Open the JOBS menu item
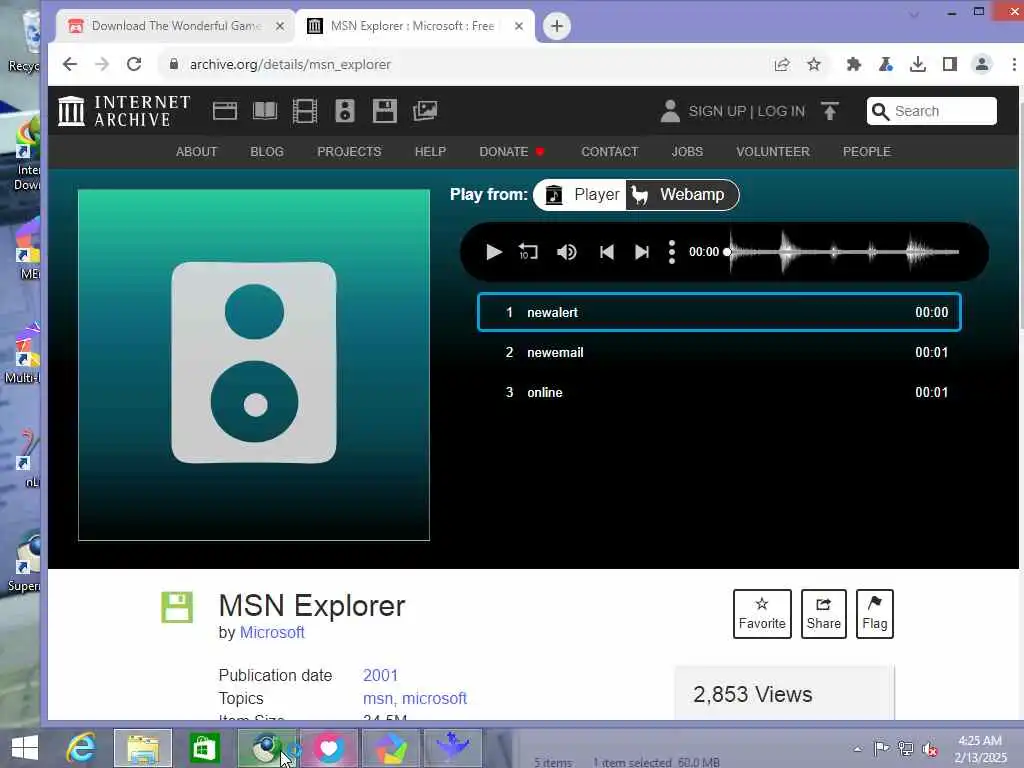Image resolution: width=1024 pixels, height=768 pixels. pyautogui.click(x=687, y=152)
